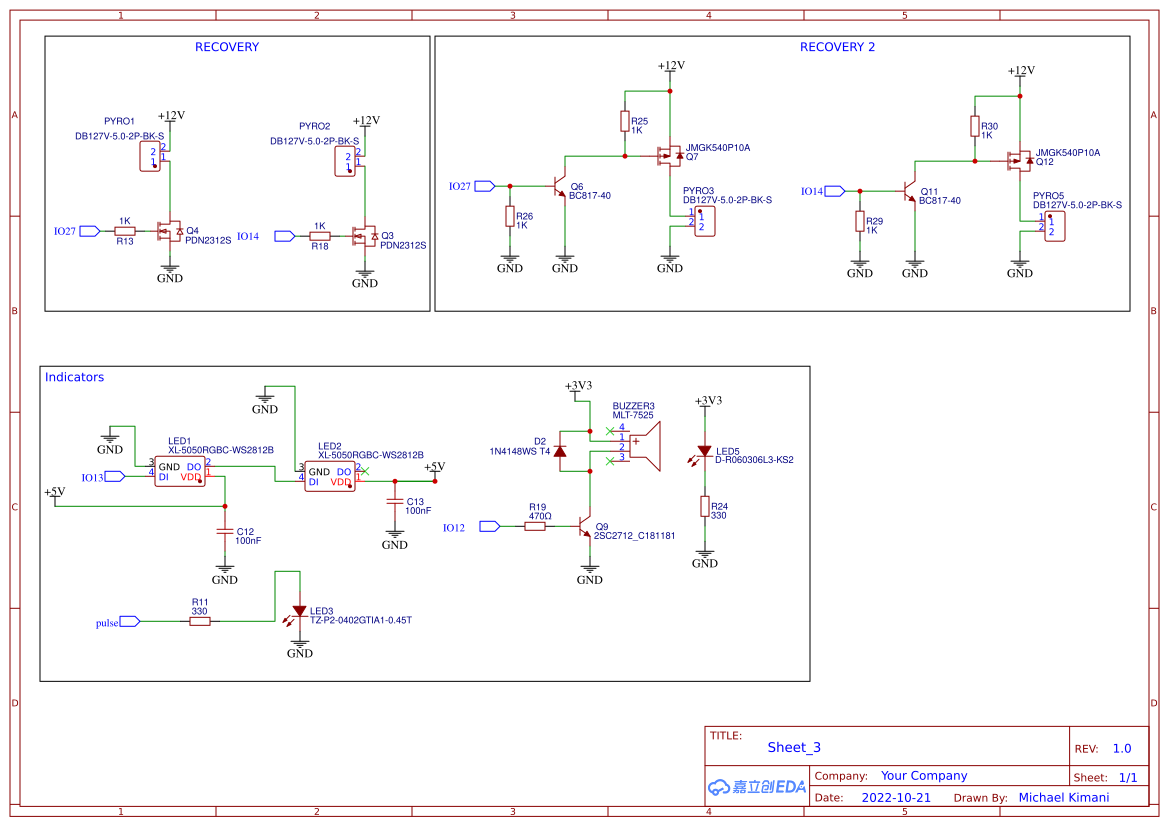Click the RECOVERY 2 section label
This screenshot has width=1169, height=827.
click(840, 46)
